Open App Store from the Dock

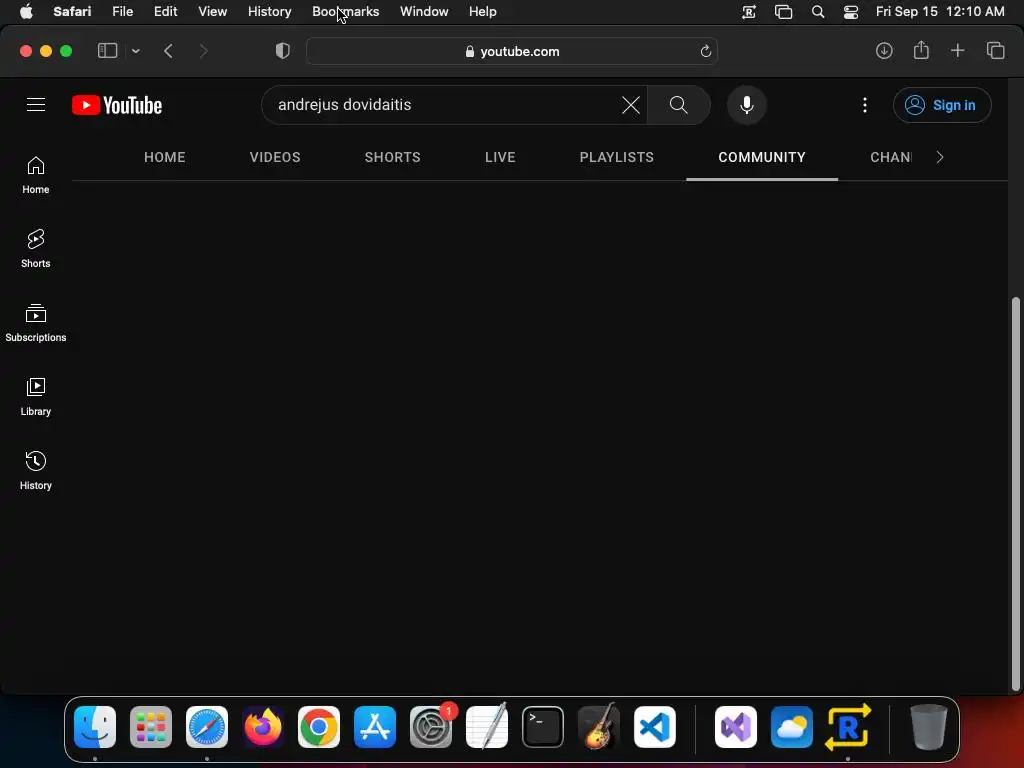(x=375, y=727)
